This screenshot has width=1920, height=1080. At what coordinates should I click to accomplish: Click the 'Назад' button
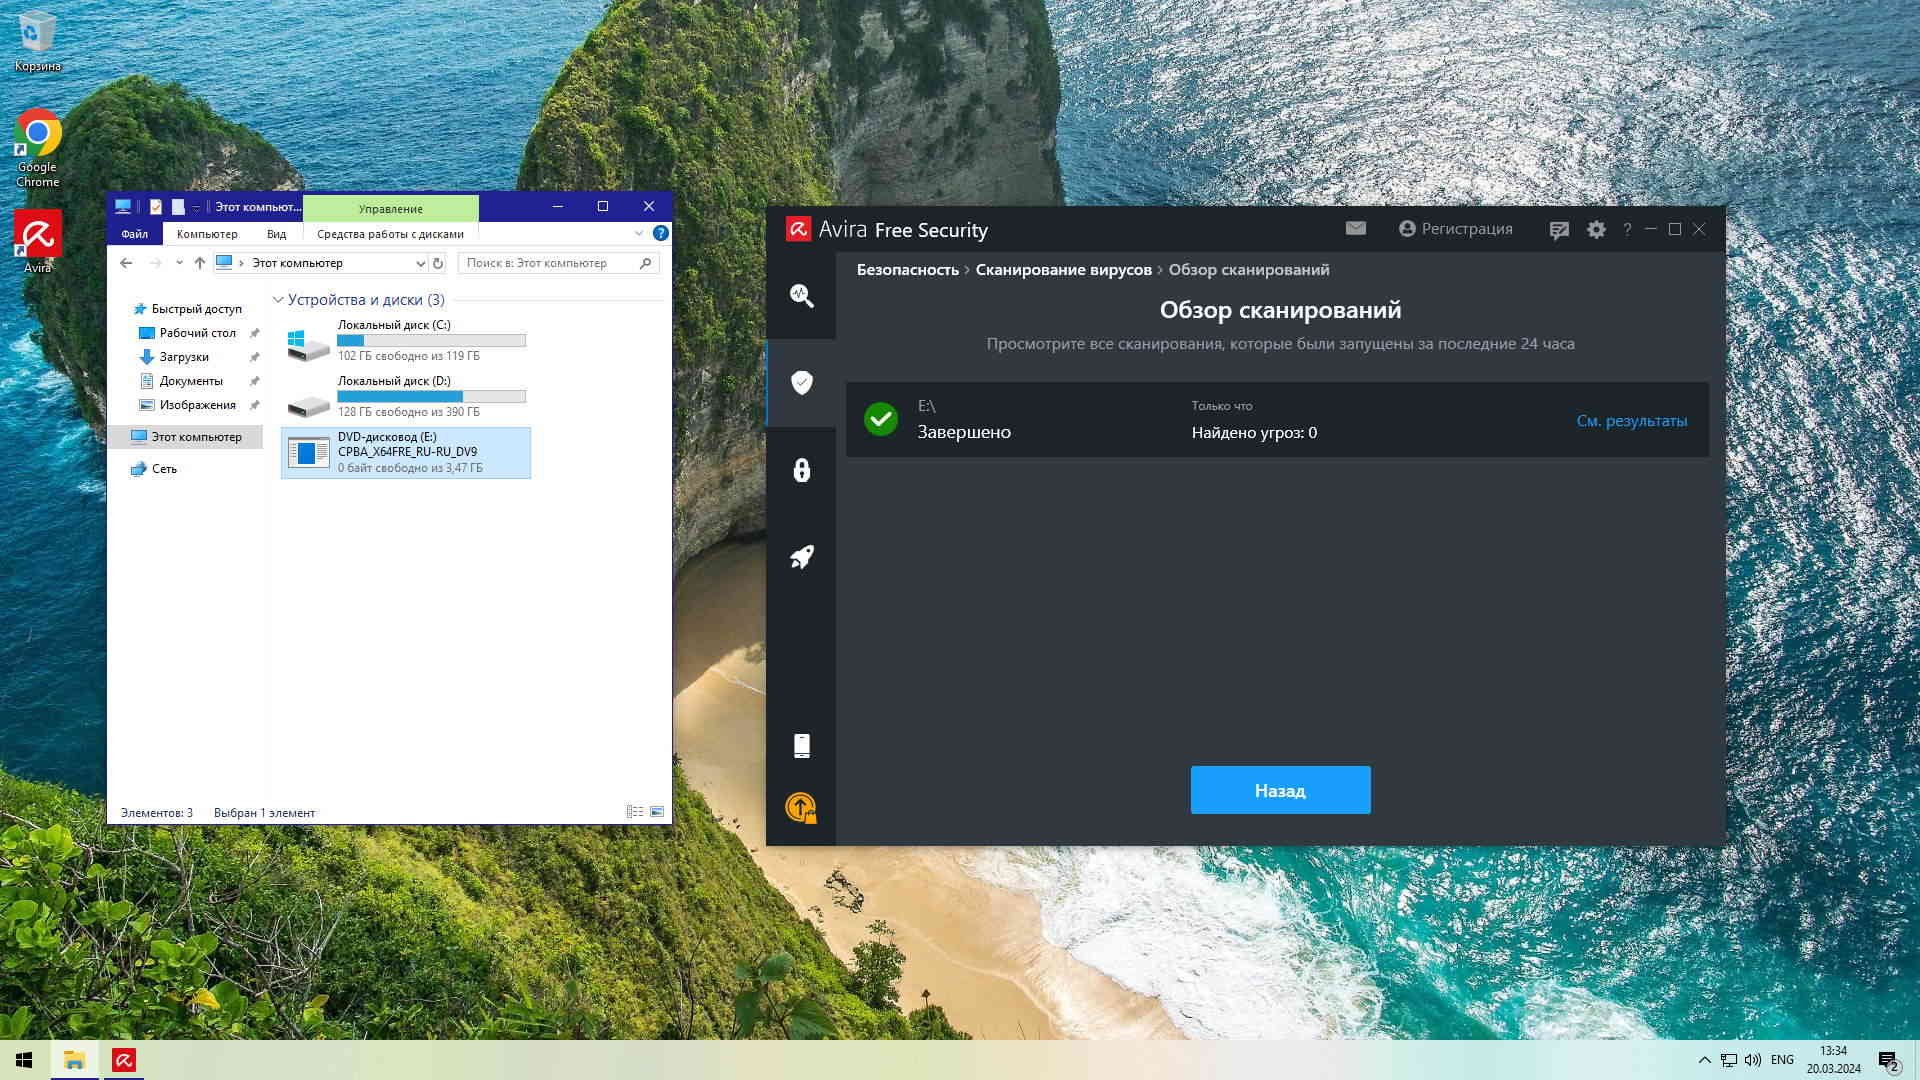pos(1279,790)
